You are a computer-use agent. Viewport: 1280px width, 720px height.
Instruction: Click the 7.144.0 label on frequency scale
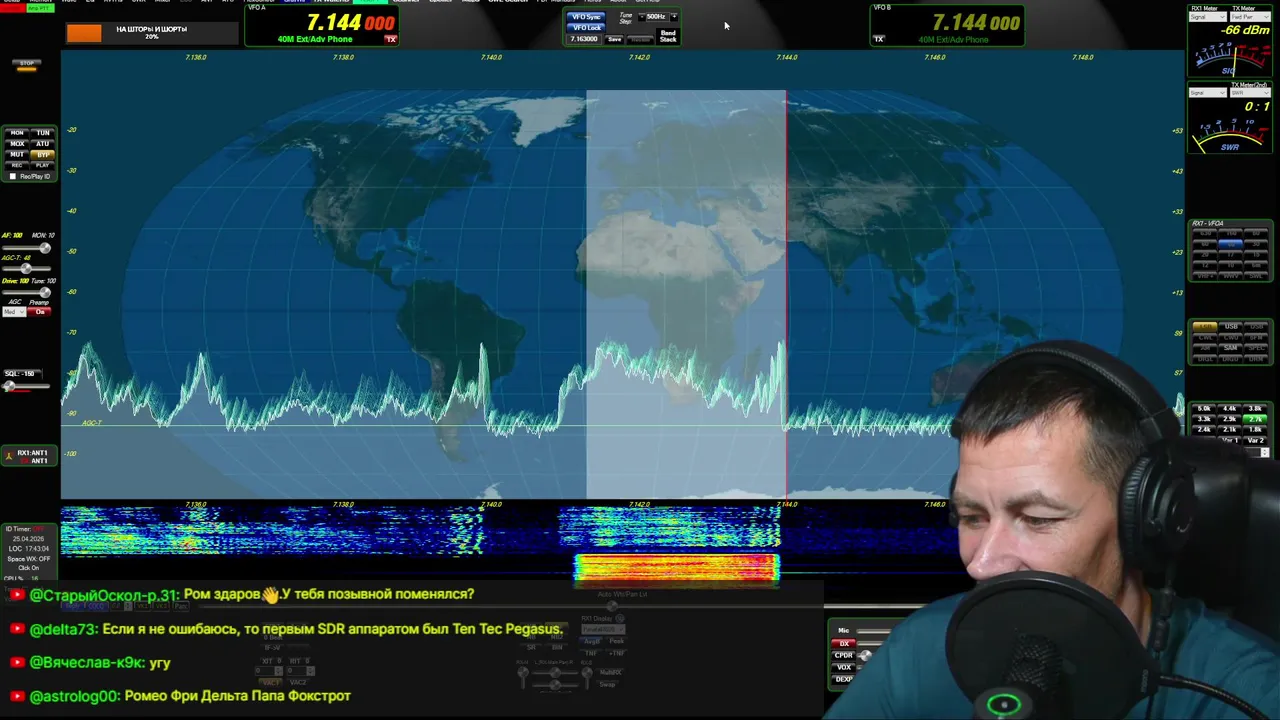point(787,57)
